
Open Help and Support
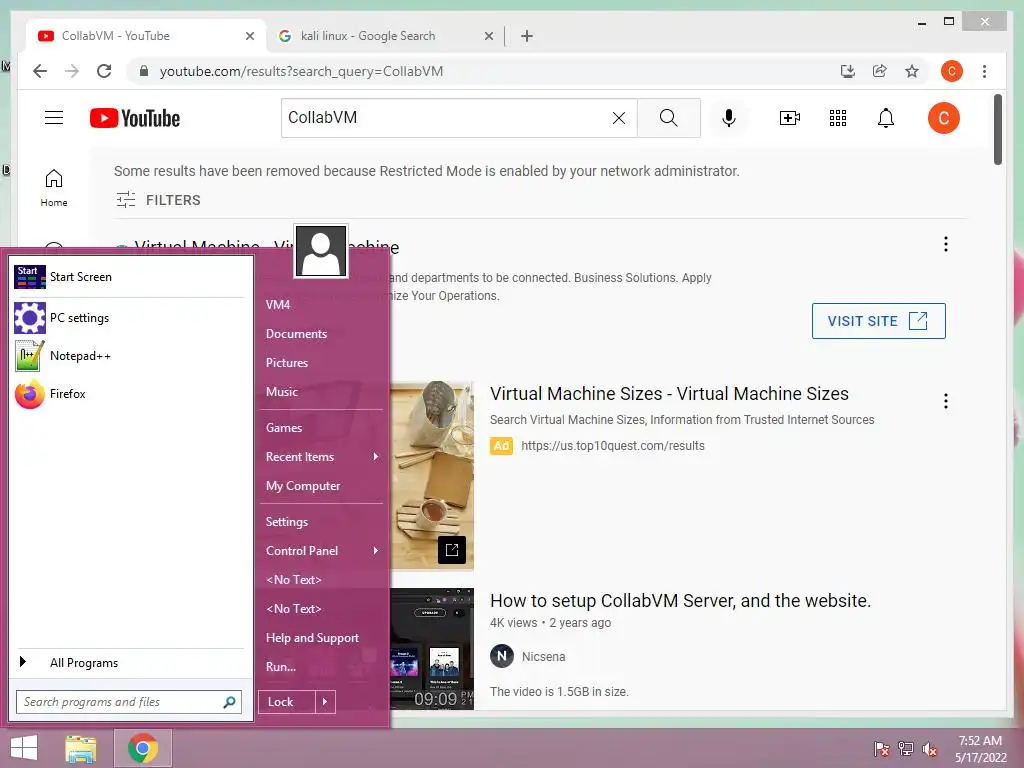[312, 638]
